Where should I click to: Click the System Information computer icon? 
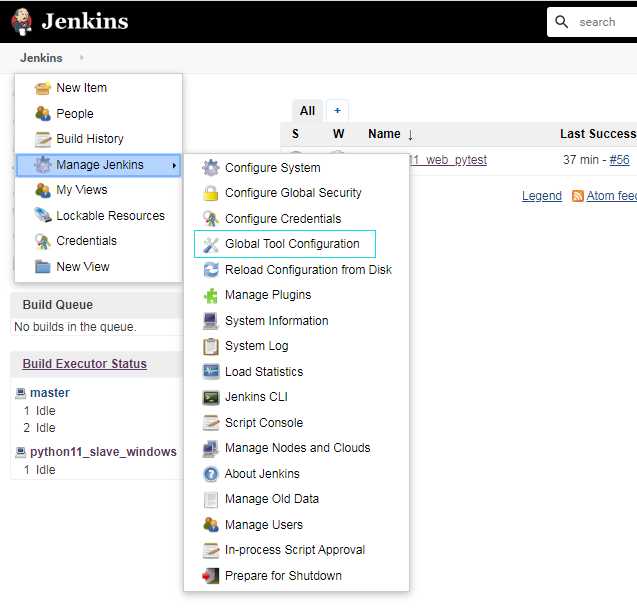tap(211, 321)
